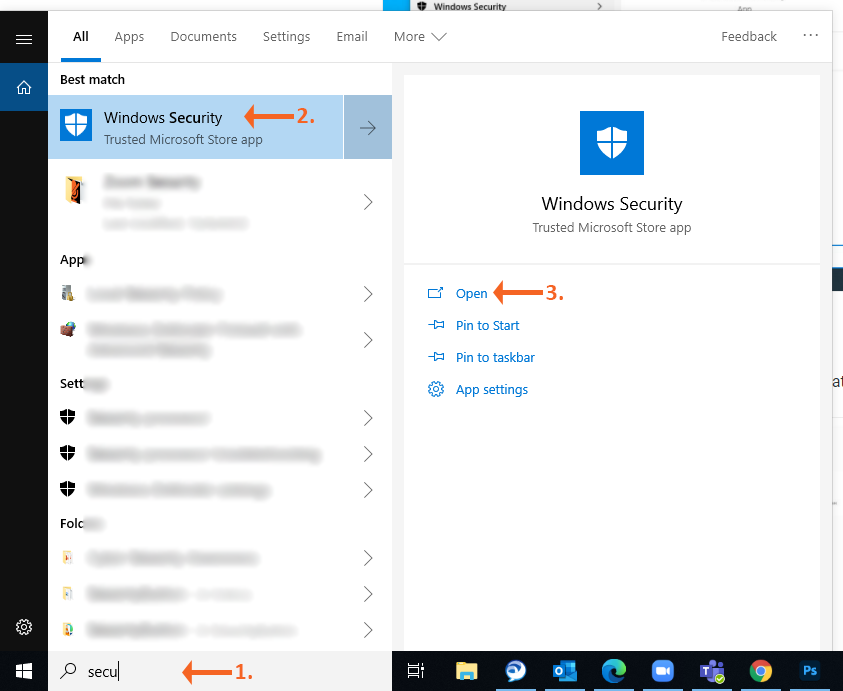Select Pin to taskbar option
The image size is (843, 691).
pyautogui.click(x=494, y=357)
